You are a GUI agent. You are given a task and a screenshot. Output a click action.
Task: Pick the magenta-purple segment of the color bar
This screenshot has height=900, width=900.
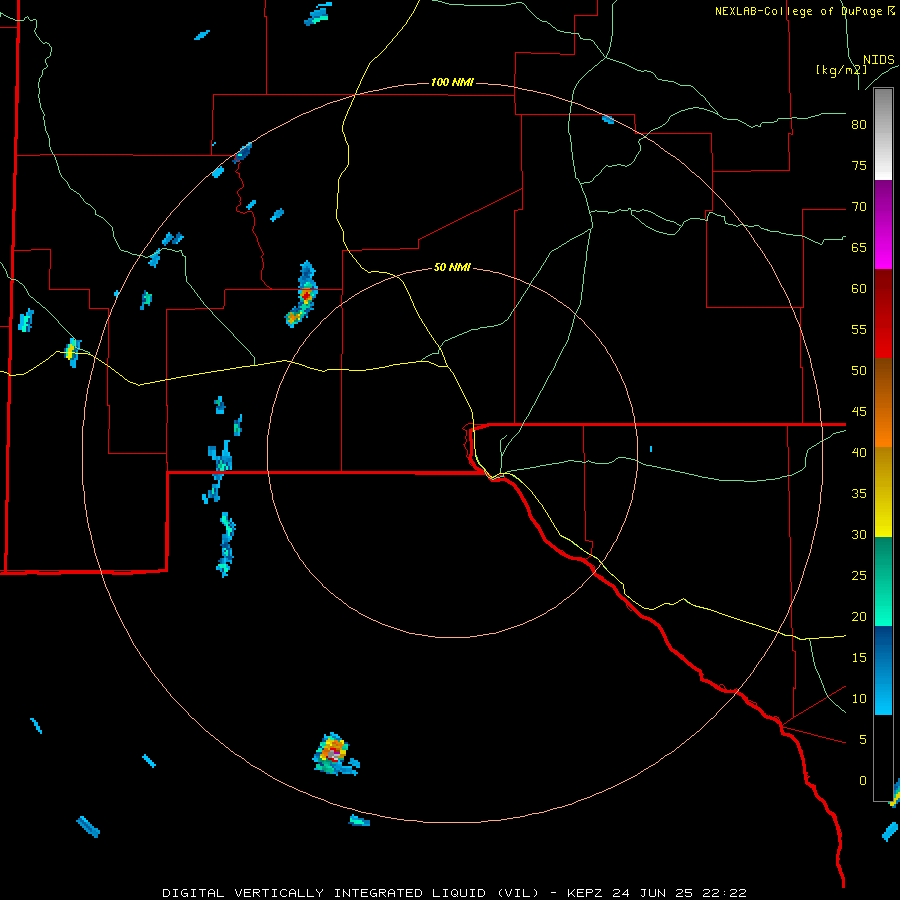(883, 224)
